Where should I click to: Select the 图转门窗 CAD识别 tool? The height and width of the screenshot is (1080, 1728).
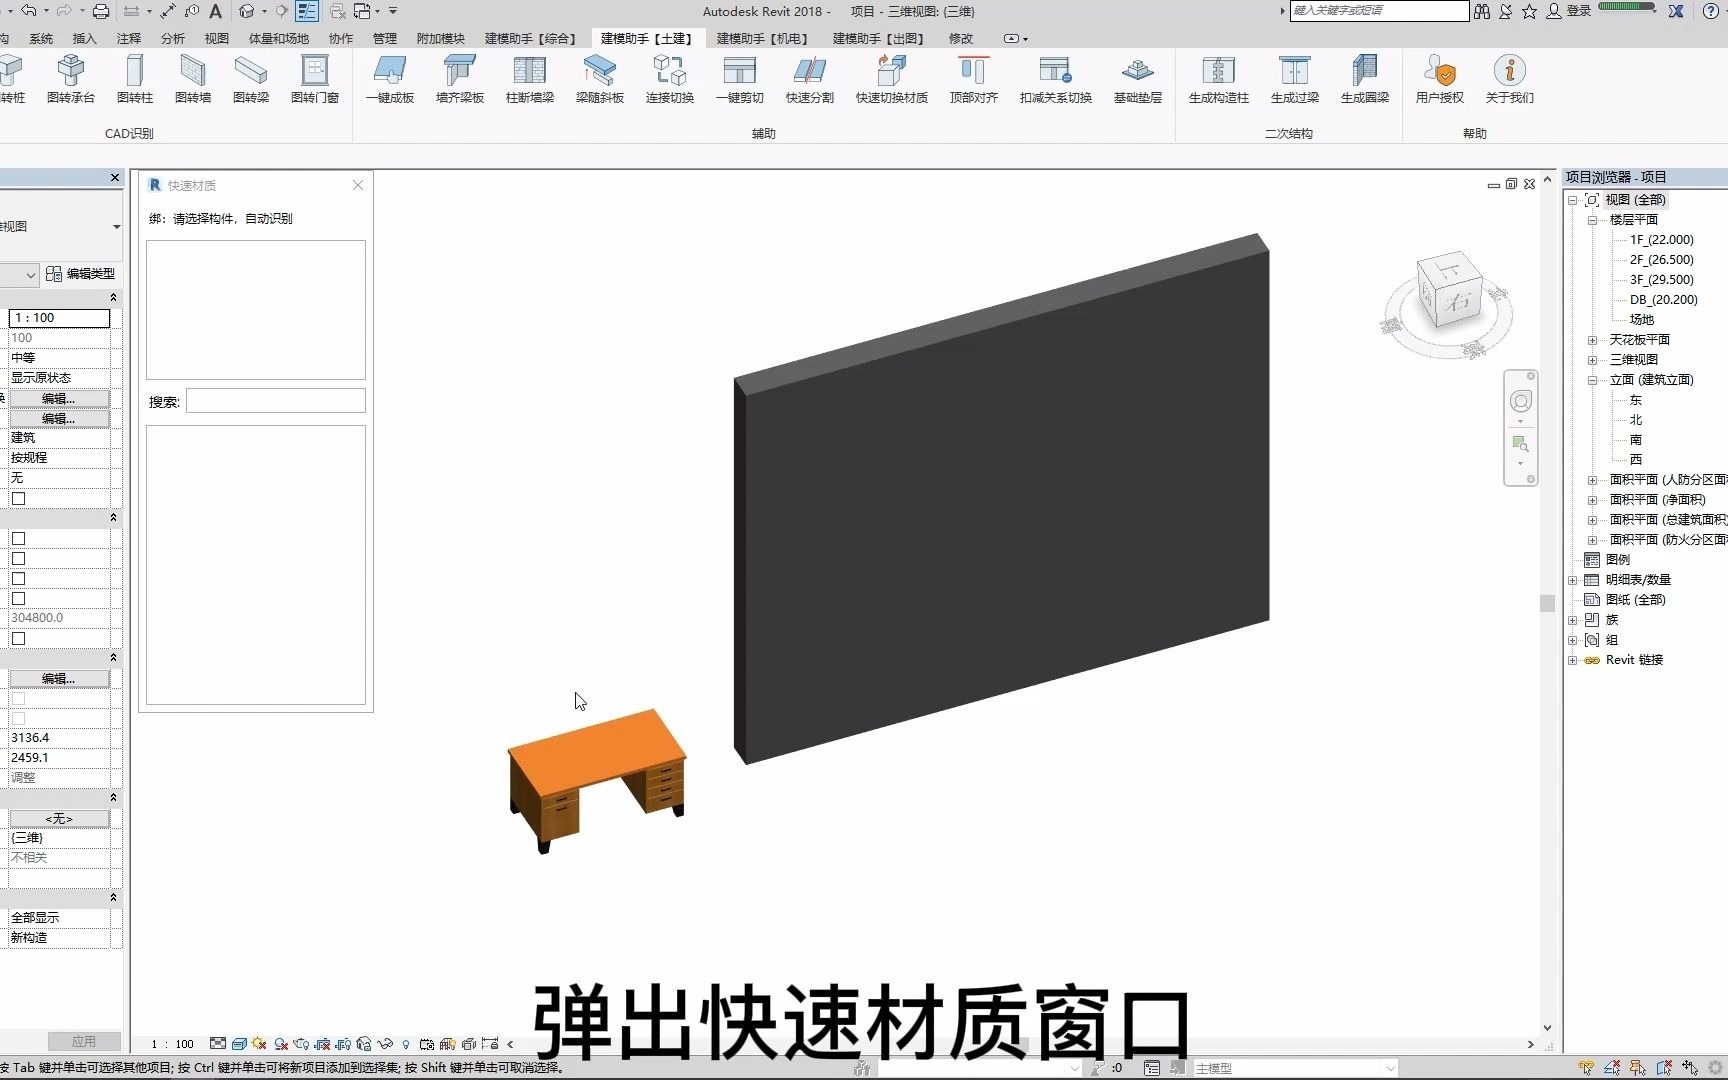click(314, 80)
